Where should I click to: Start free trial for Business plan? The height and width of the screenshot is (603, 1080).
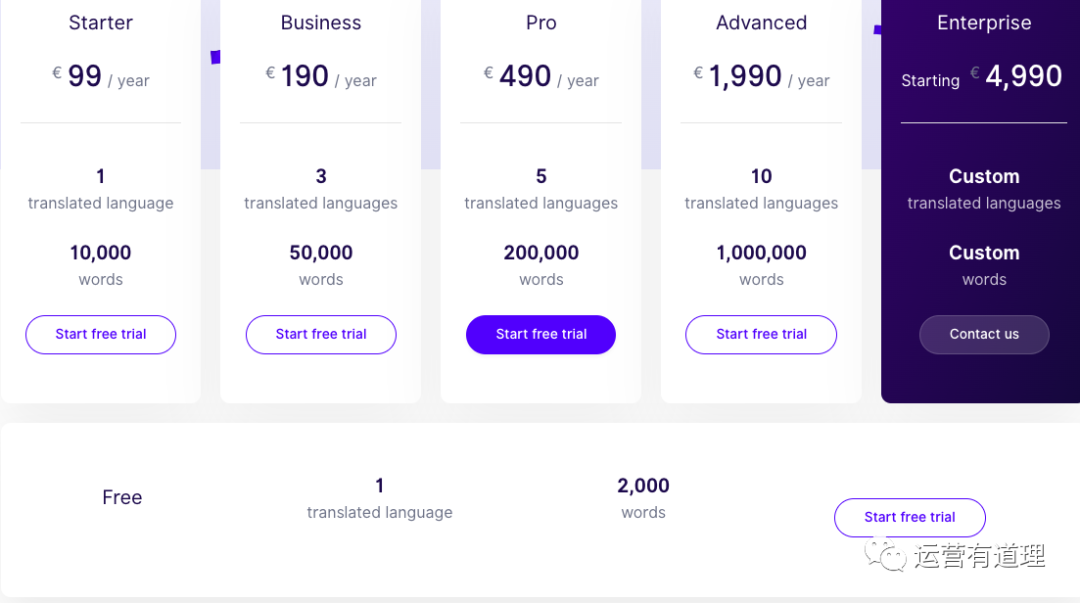(x=321, y=334)
